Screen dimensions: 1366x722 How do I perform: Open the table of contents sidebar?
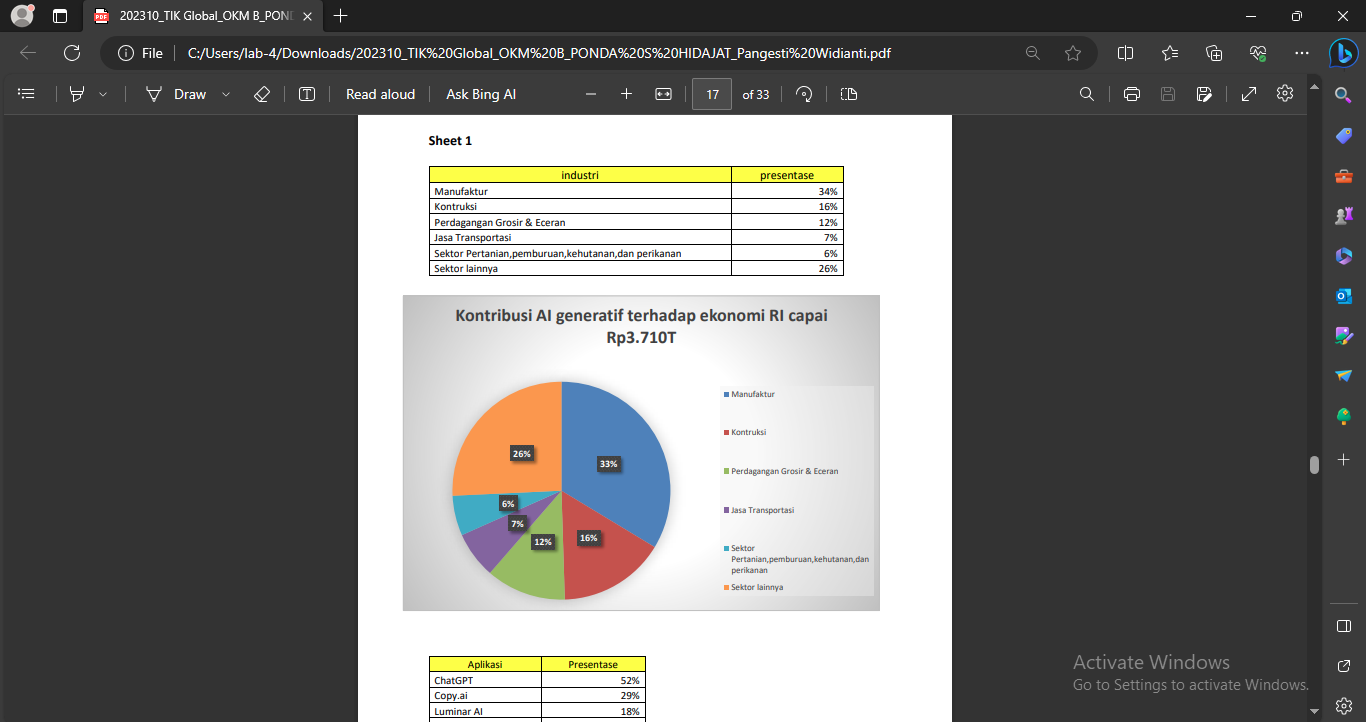click(x=27, y=94)
